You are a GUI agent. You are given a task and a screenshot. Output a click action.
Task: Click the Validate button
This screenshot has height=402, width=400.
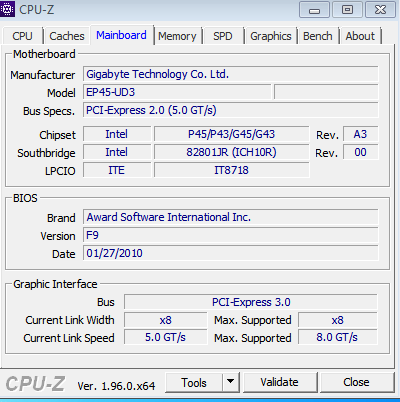pyautogui.click(x=279, y=382)
